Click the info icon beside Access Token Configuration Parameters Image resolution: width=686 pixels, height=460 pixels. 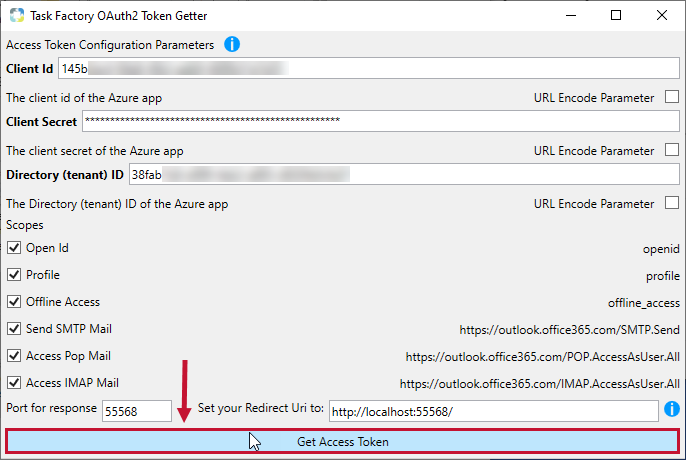tap(232, 44)
